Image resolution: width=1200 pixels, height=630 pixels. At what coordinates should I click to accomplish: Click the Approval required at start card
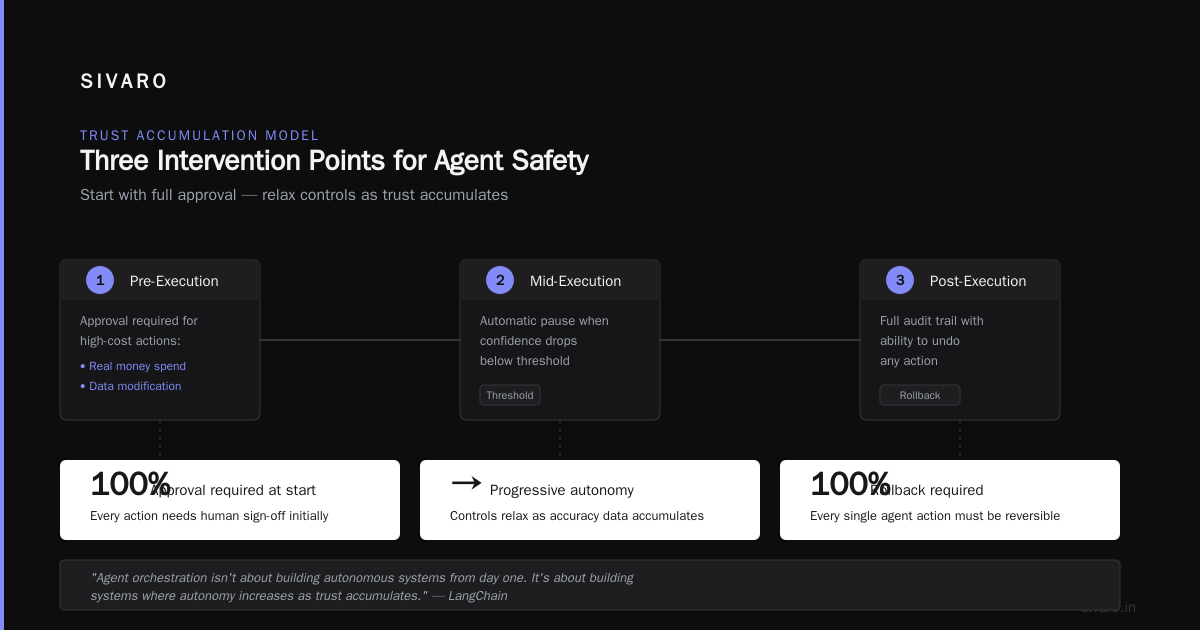tap(230, 500)
